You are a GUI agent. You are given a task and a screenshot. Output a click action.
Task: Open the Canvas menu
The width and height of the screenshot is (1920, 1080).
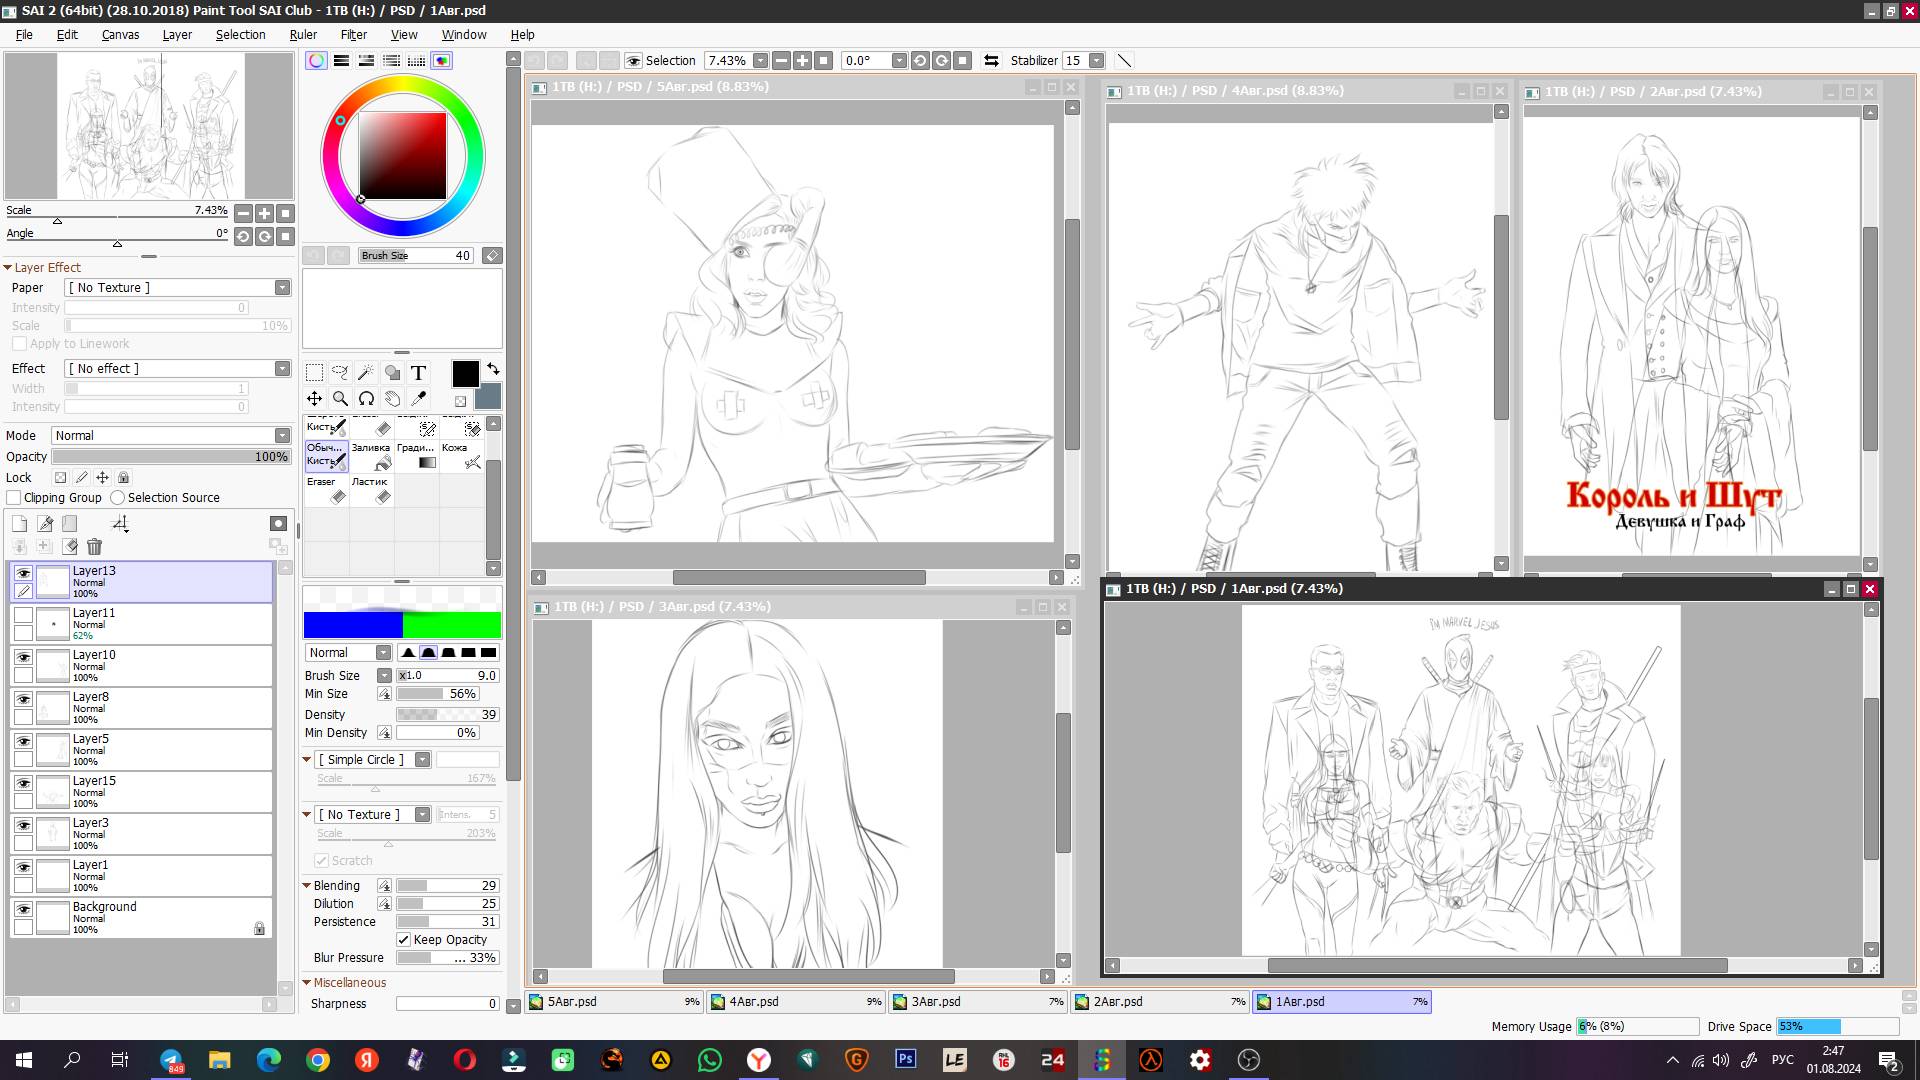click(120, 34)
